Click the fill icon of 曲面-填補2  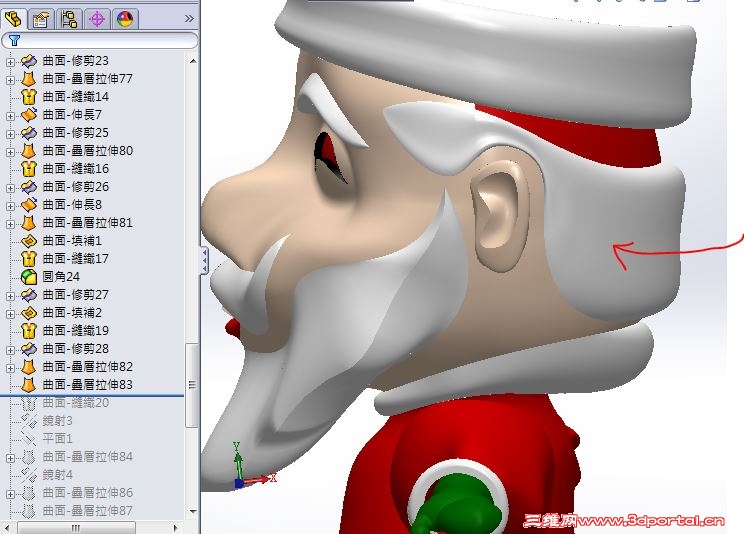29,313
